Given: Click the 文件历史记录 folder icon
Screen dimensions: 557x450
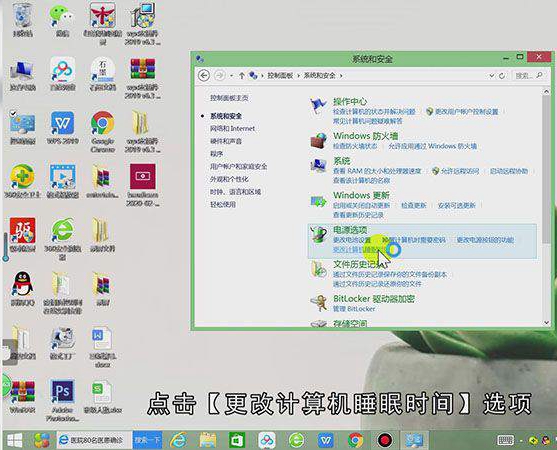Looking at the screenshot, I should pos(318,269).
